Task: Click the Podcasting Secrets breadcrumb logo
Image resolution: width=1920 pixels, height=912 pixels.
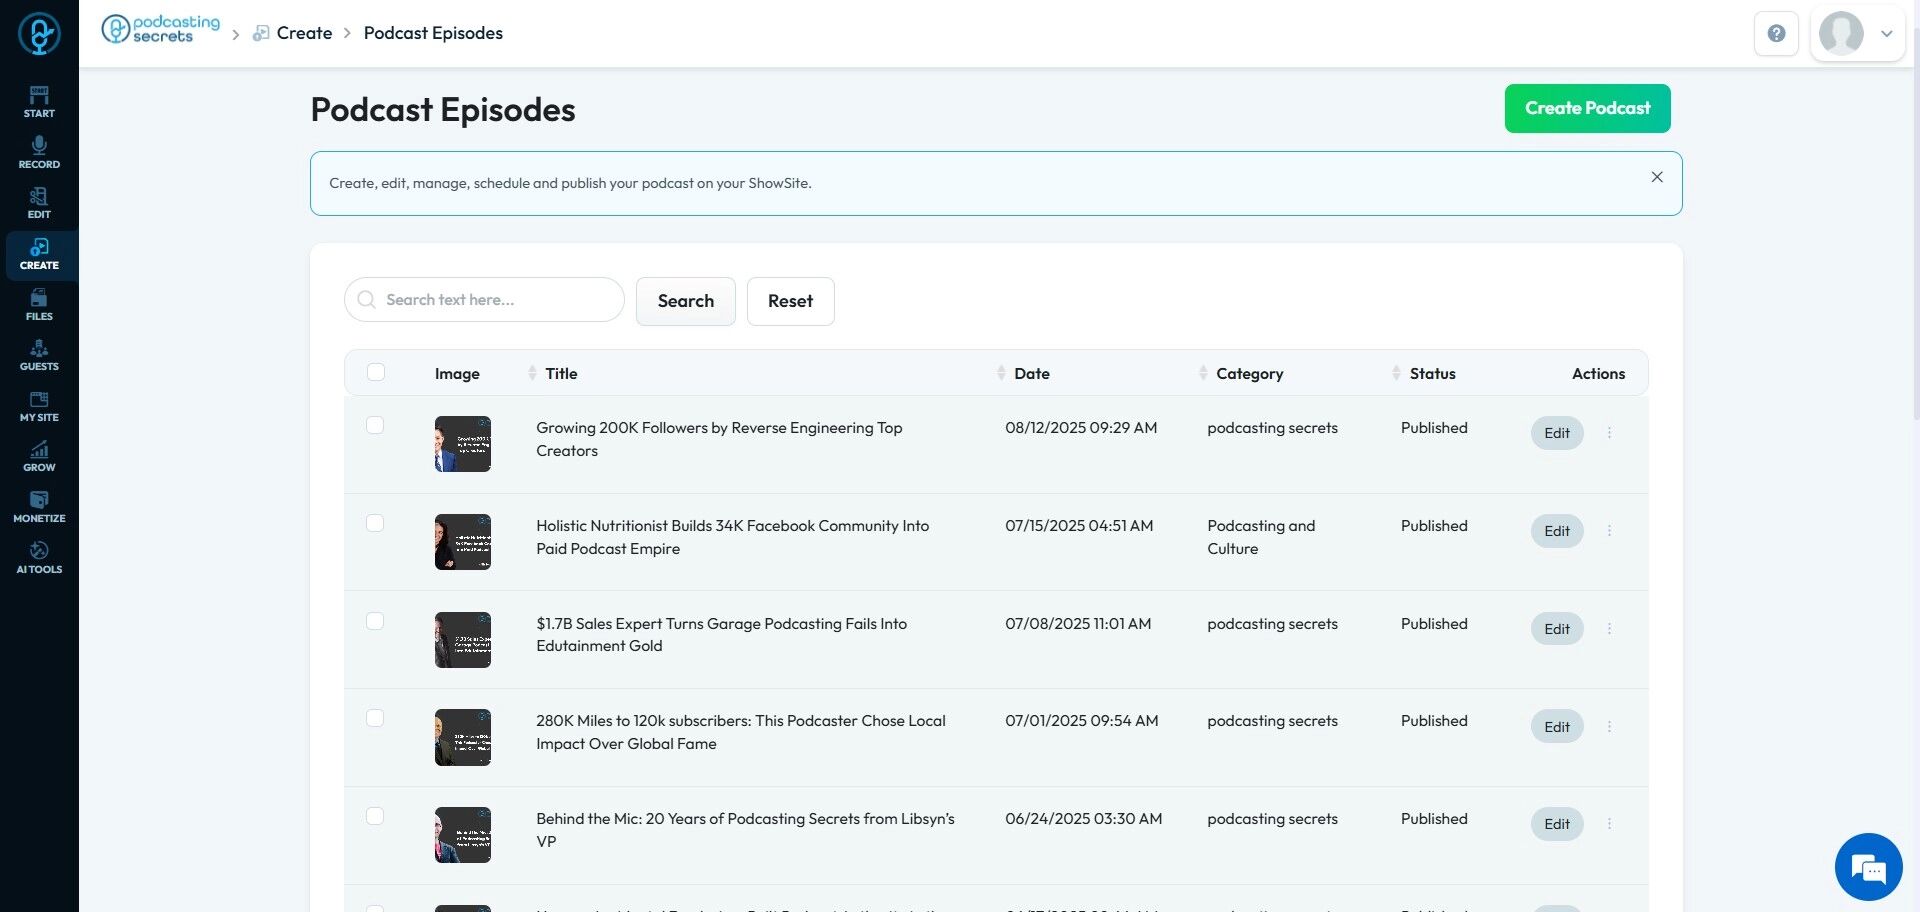Action: [160, 29]
